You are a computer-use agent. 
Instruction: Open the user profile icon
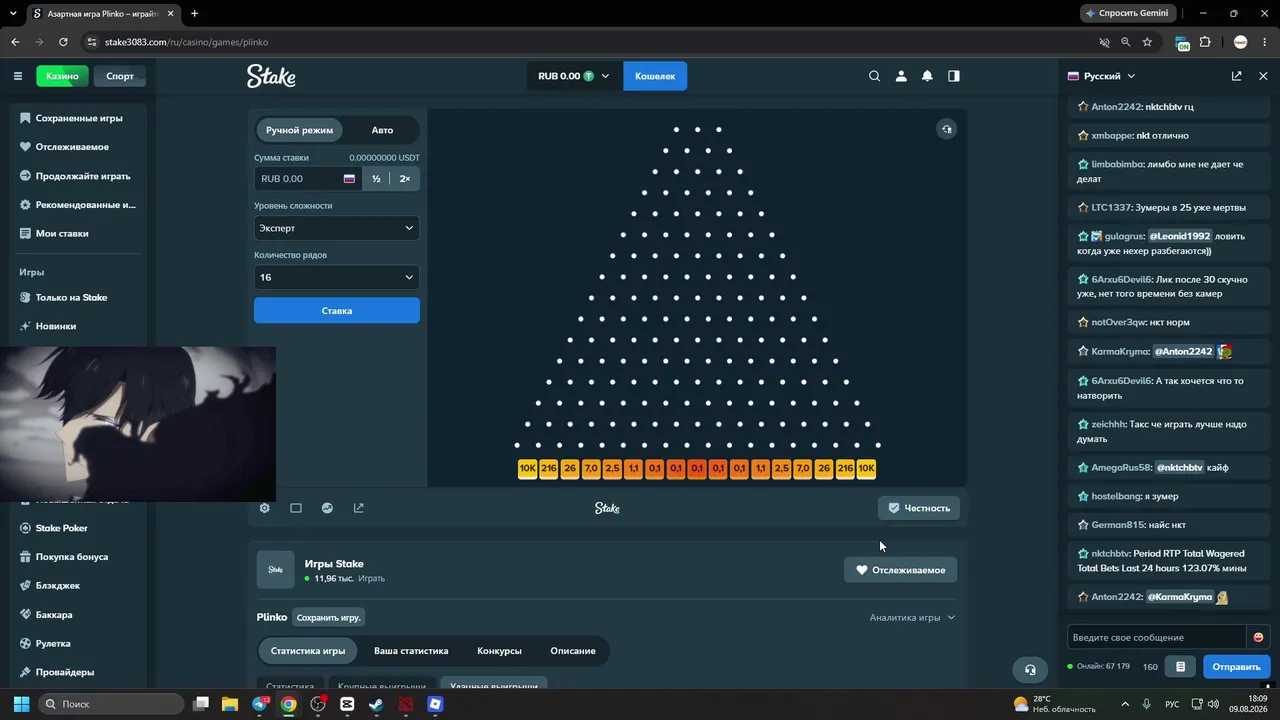tap(901, 76)
